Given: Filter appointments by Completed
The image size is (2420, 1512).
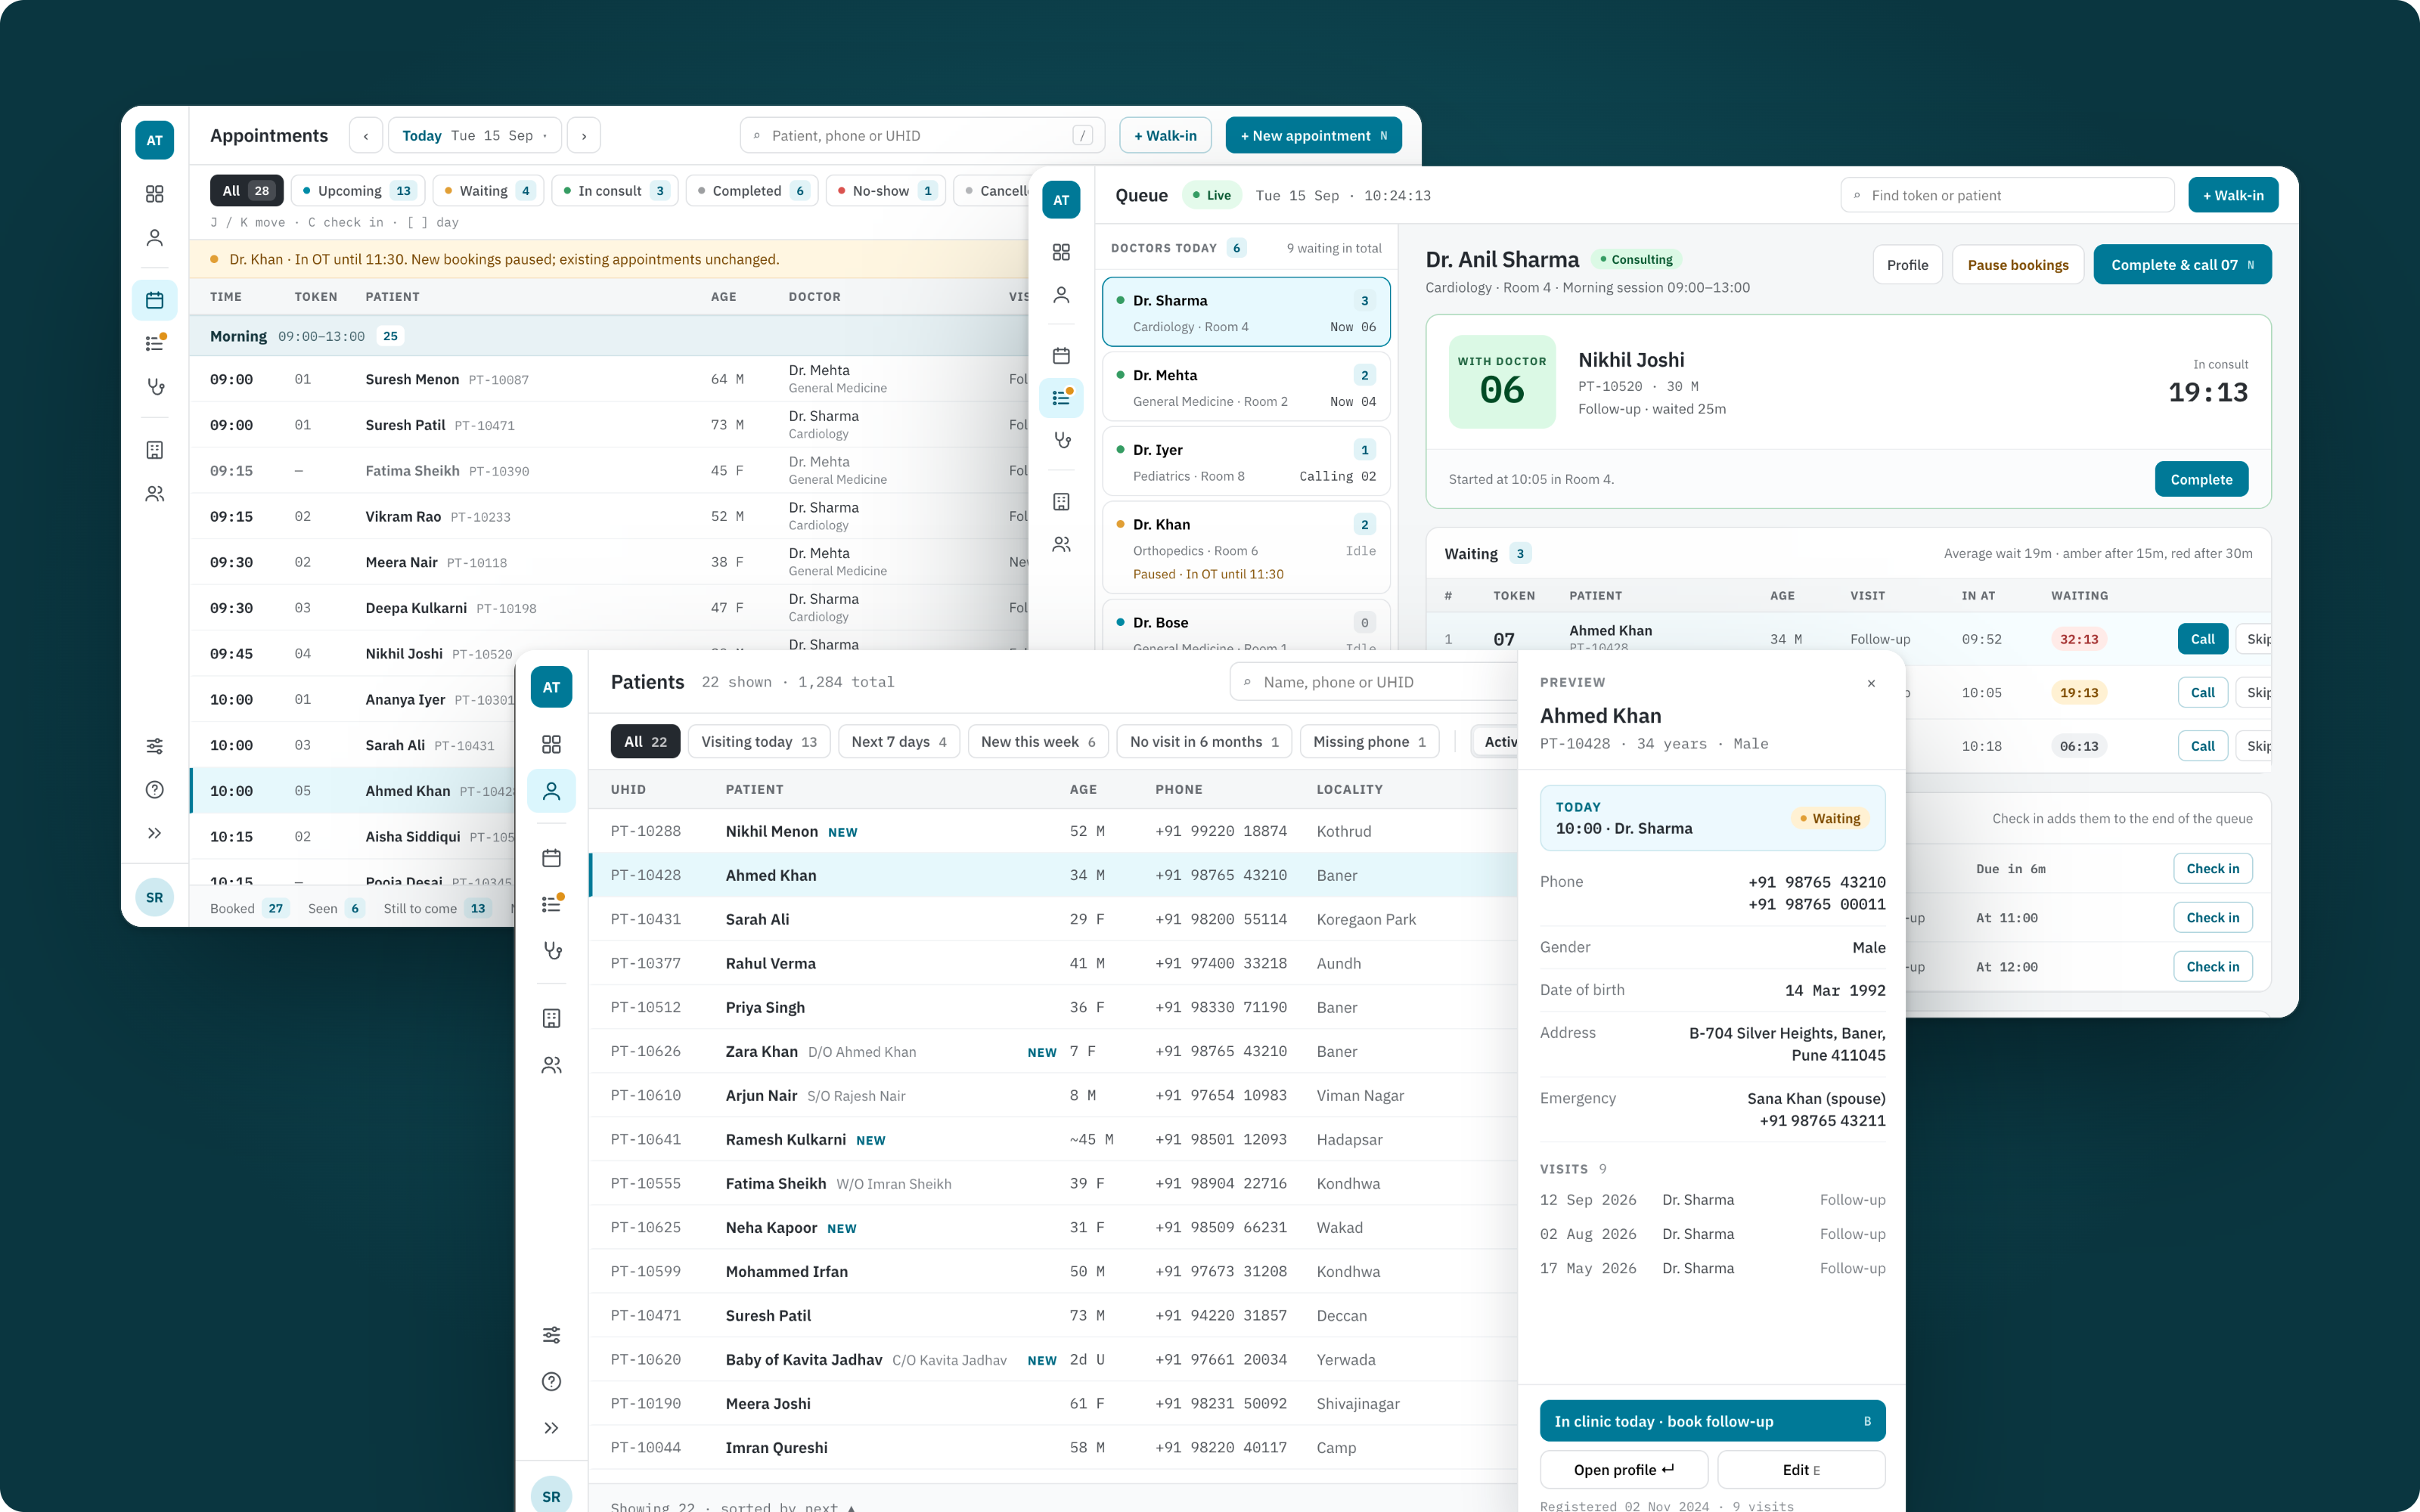Looking at the screenshot, I should tap(752, 191).
